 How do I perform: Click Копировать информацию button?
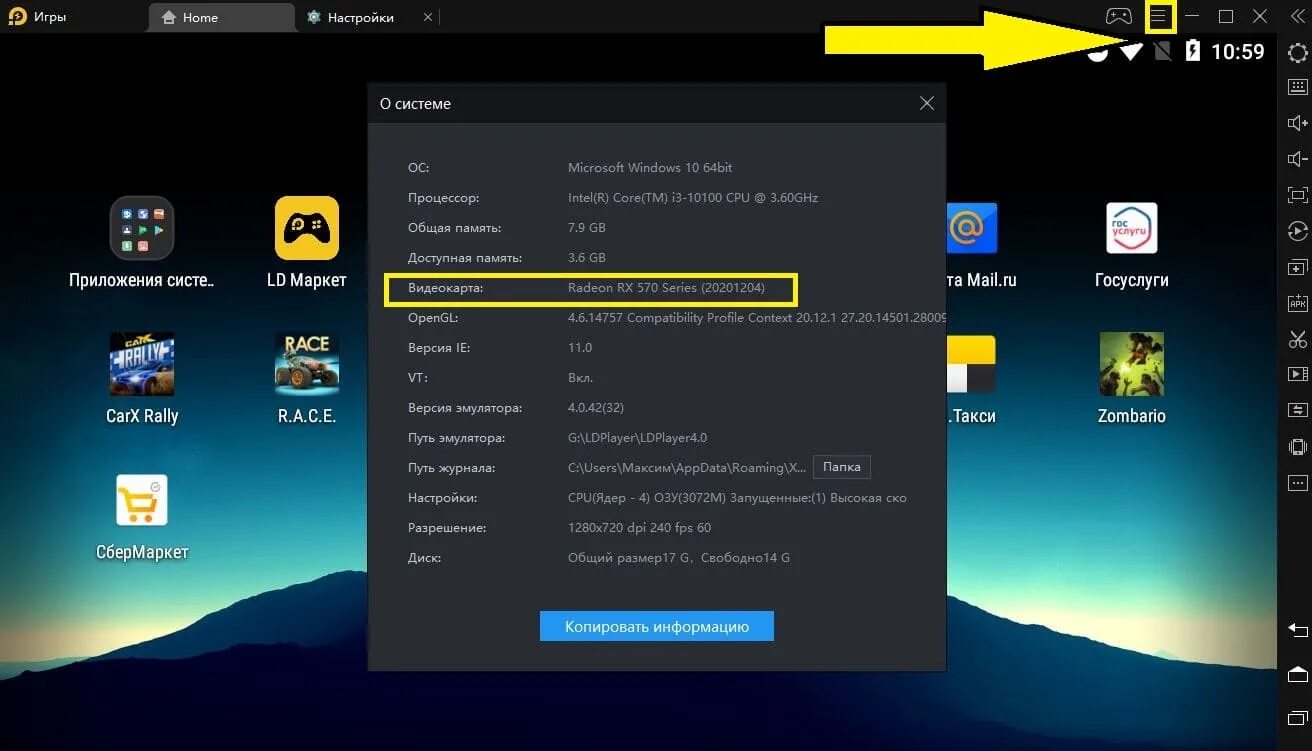click(657, 627)
